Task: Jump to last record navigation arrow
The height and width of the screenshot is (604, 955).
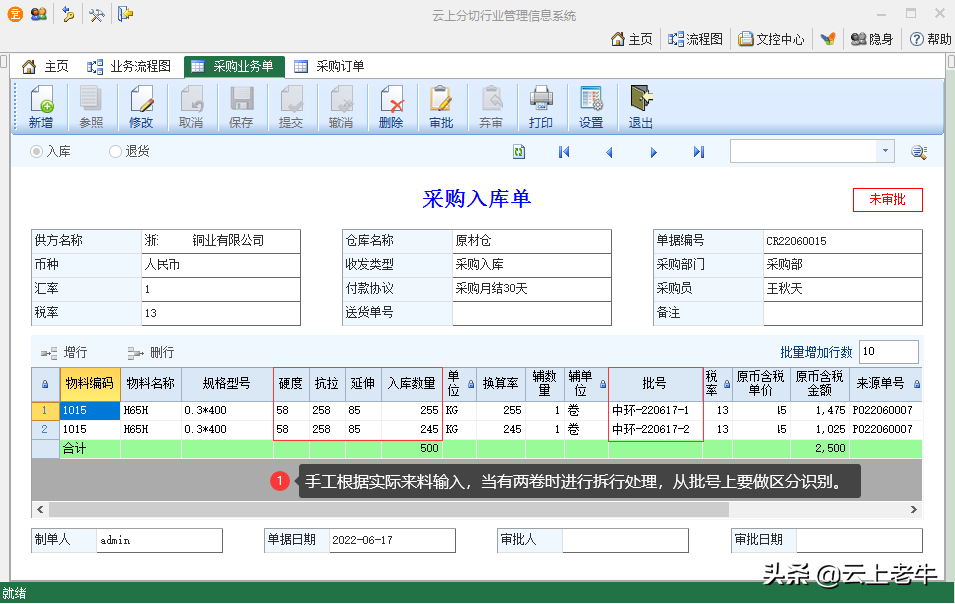Action: click(x=699, y=152)
